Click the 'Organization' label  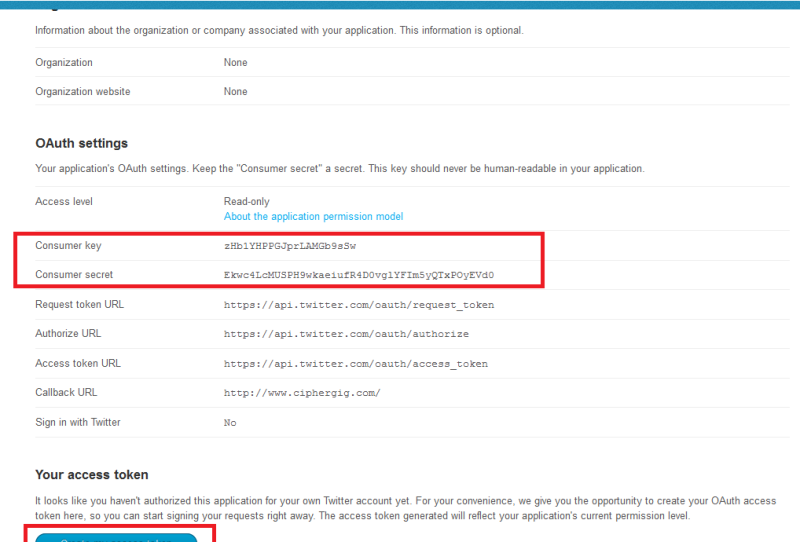tap(64, 62)
